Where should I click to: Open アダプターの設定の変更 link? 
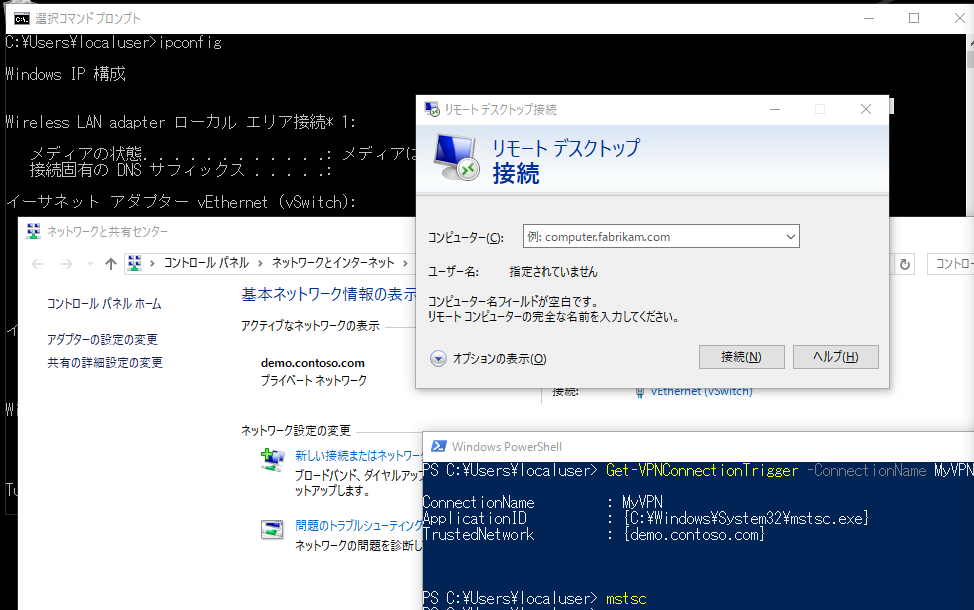pyautogui.click(x=102, y=339)
